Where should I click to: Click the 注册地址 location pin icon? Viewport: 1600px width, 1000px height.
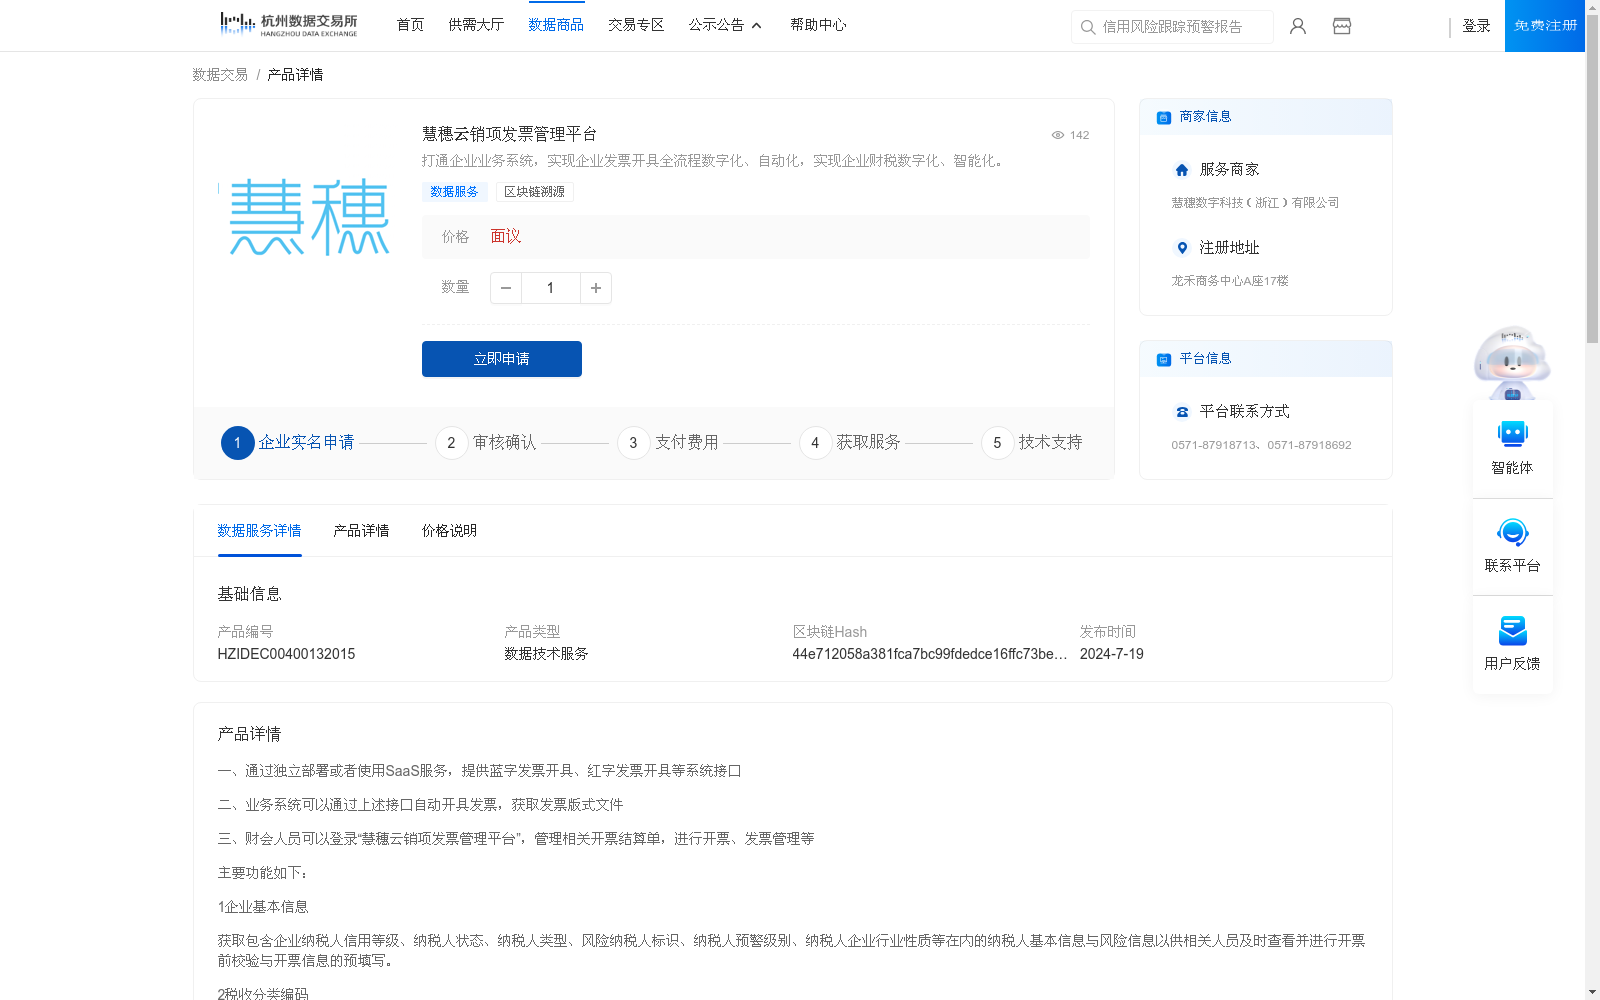click(1182, 248)
